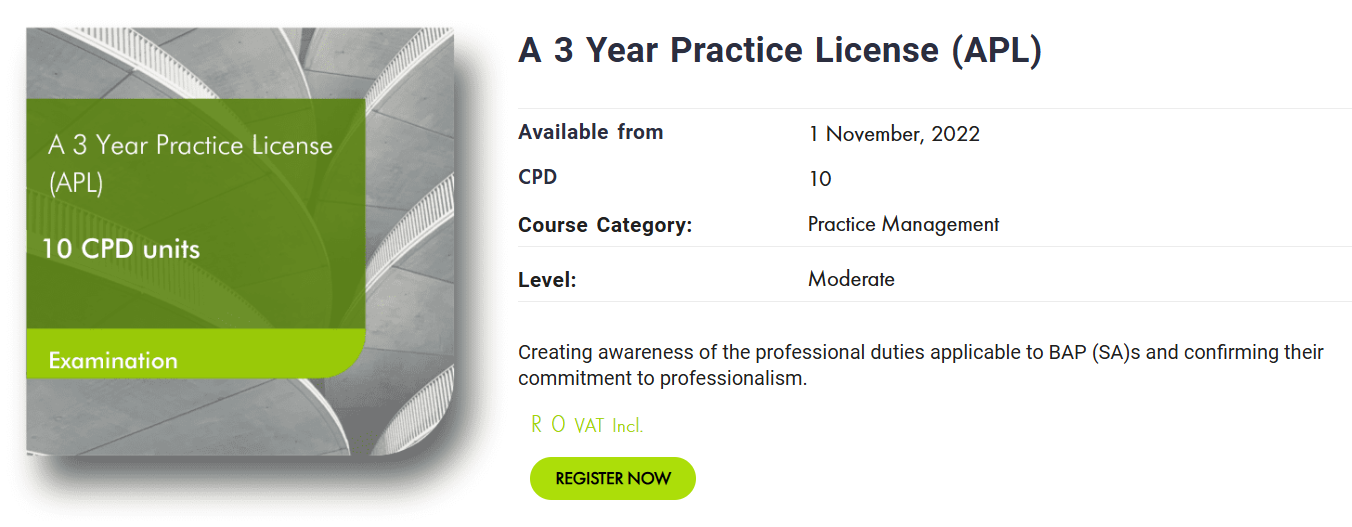Viewport: 1352px width, 527px height.
Task: Click the course title inside the green overlay
Action: (x=190, y=163)
